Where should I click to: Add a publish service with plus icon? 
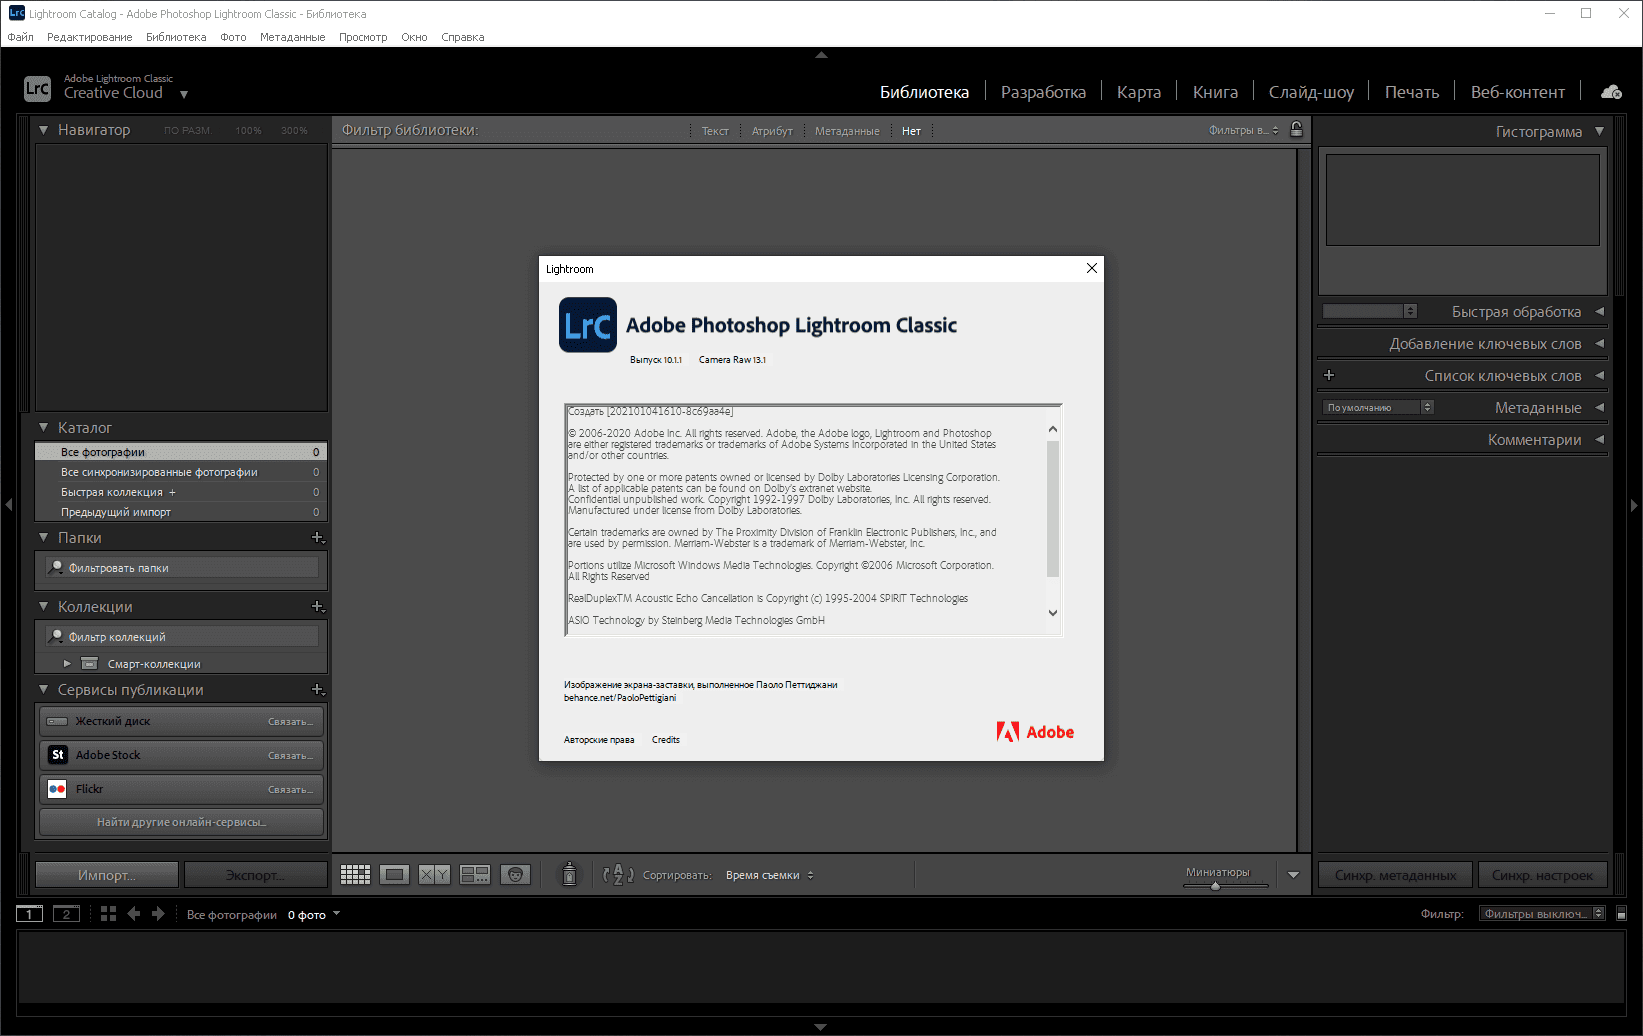(x=318, y=690)
